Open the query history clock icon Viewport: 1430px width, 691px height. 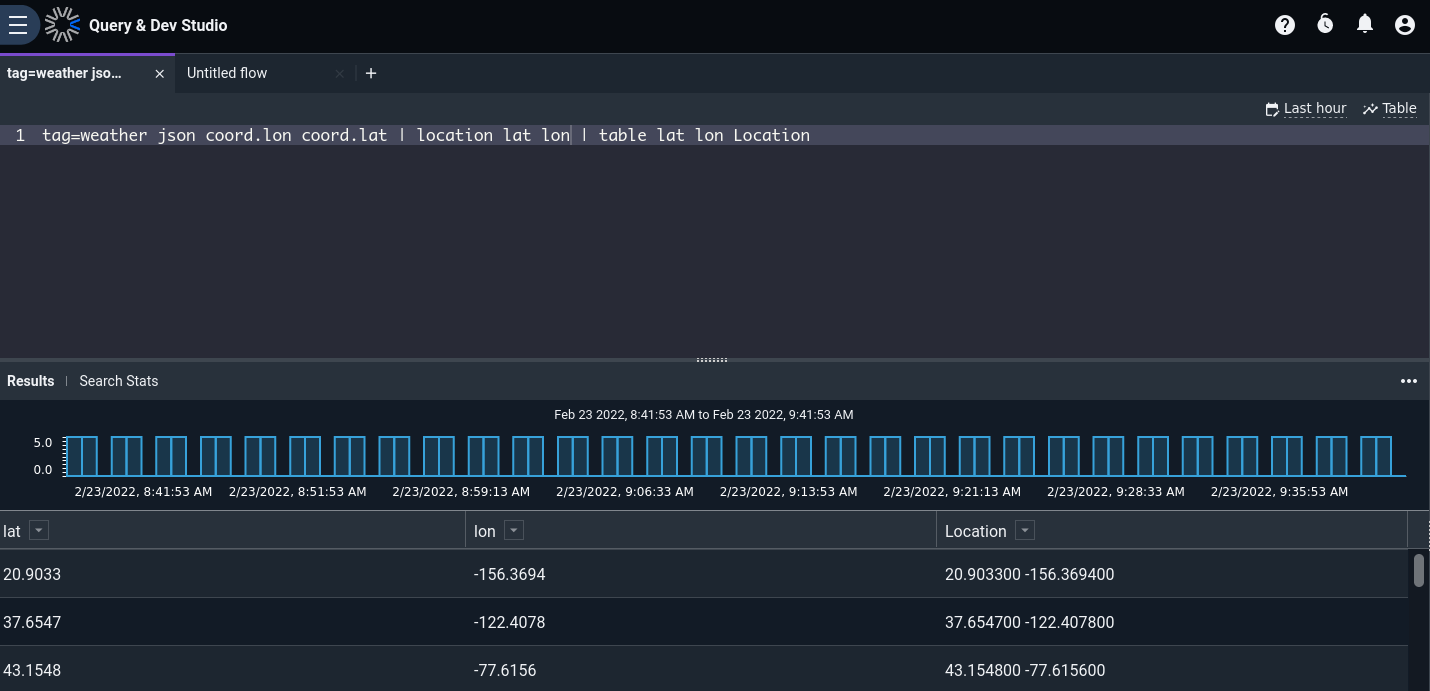(x=1325, y=24)
